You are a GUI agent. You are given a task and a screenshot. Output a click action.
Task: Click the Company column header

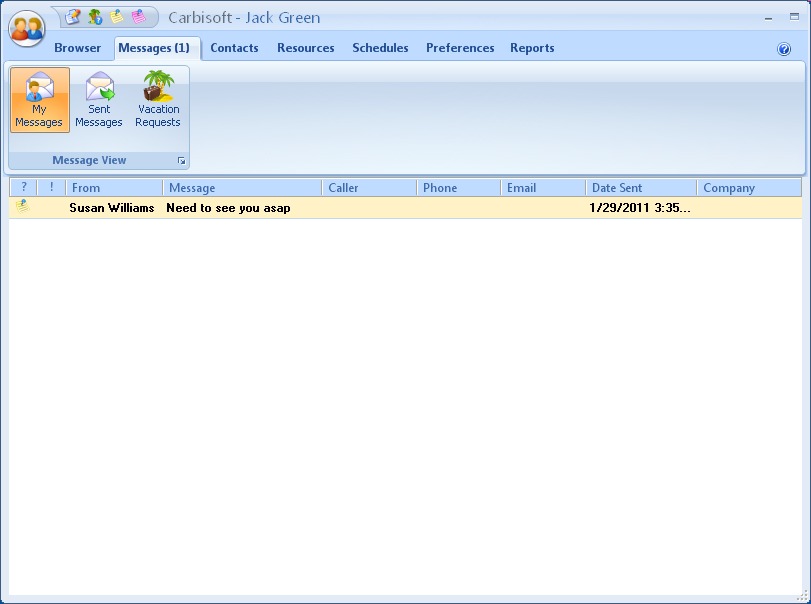click(748, 188)
